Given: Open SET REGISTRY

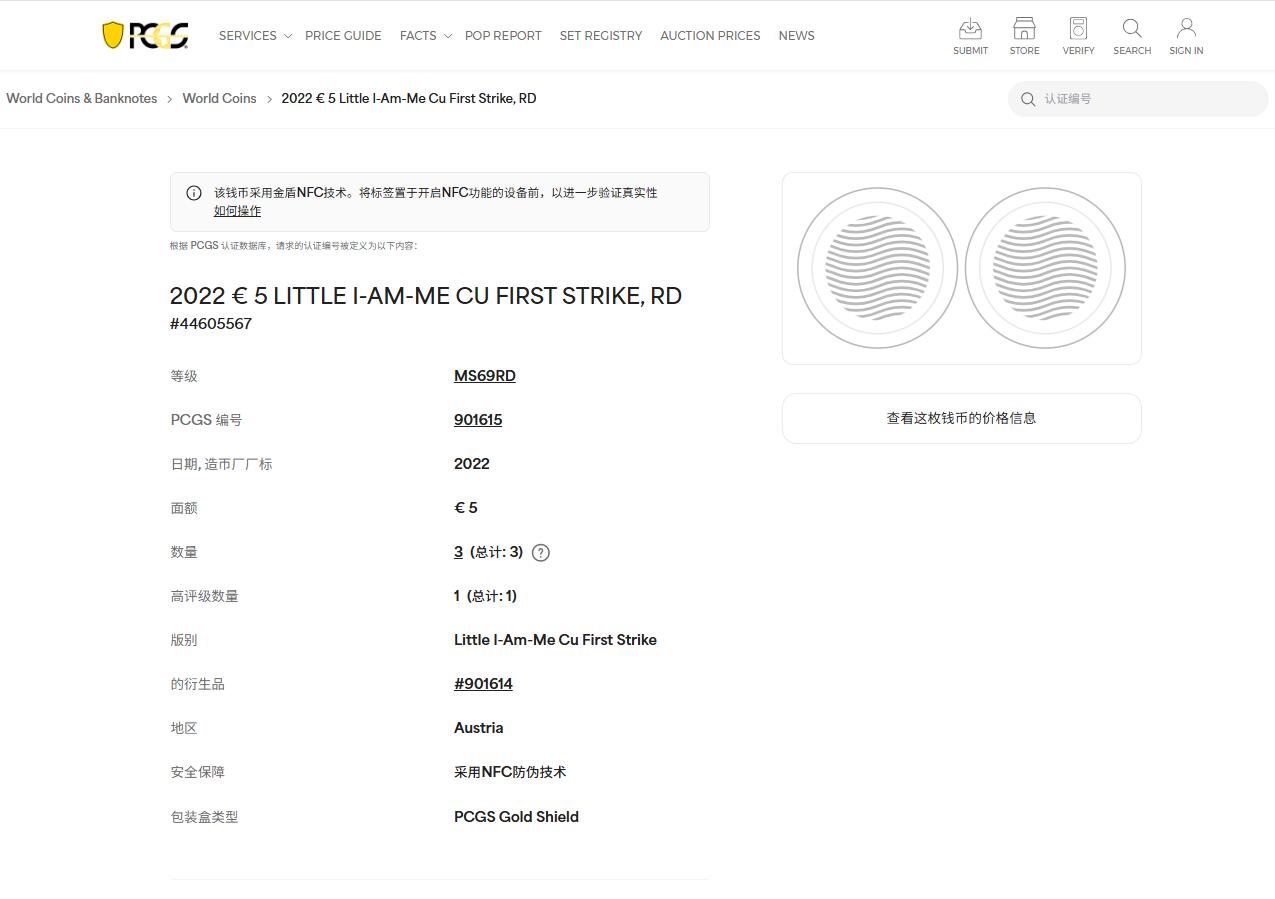Looking at the screenshot, I should click(x=600, y=35).
